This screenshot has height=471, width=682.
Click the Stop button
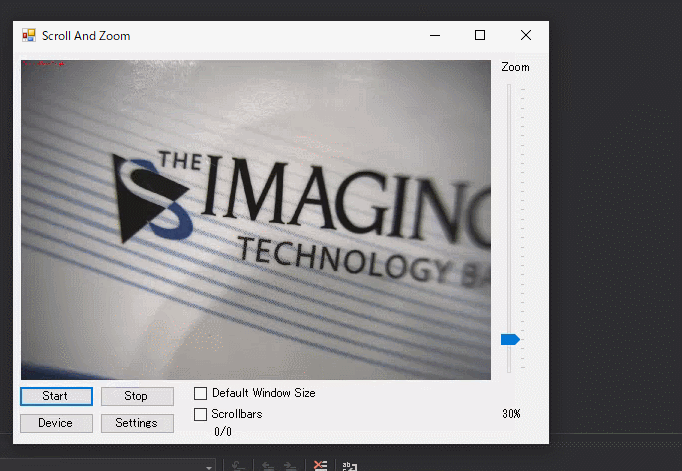tap(137, 396)
